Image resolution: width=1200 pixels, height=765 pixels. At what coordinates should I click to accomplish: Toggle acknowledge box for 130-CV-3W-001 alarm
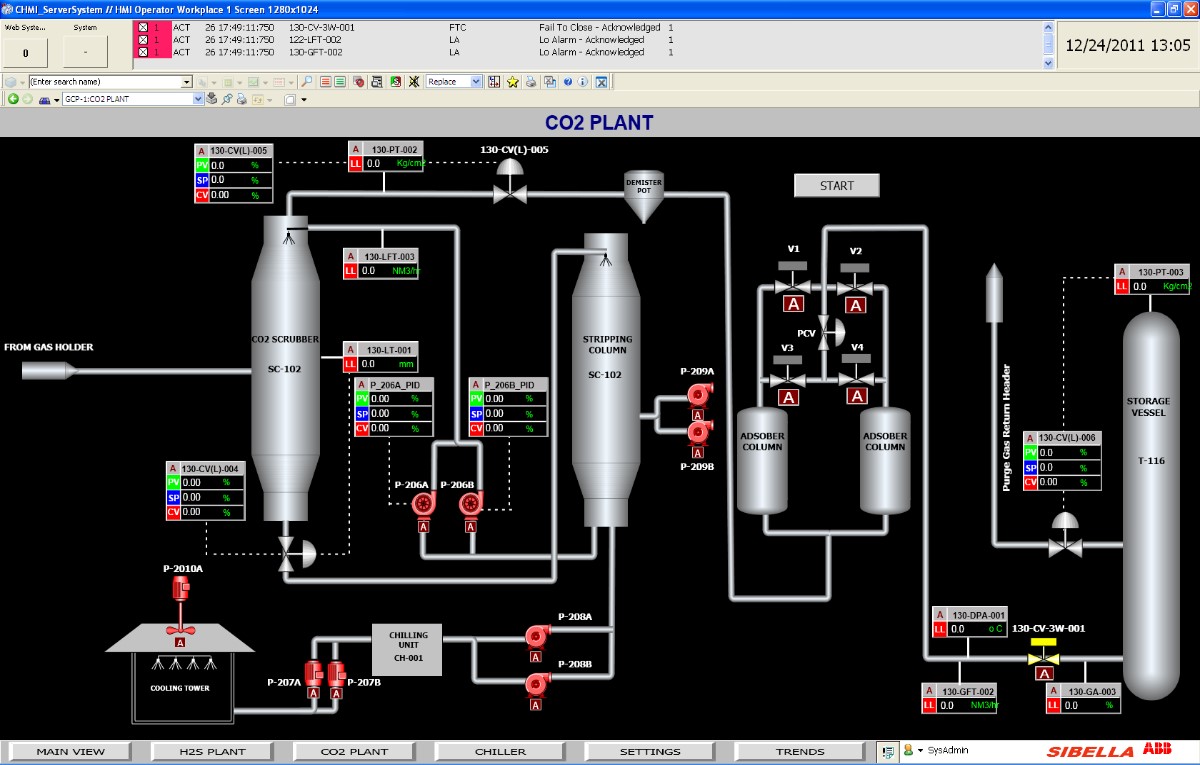[x=142, y=28]
